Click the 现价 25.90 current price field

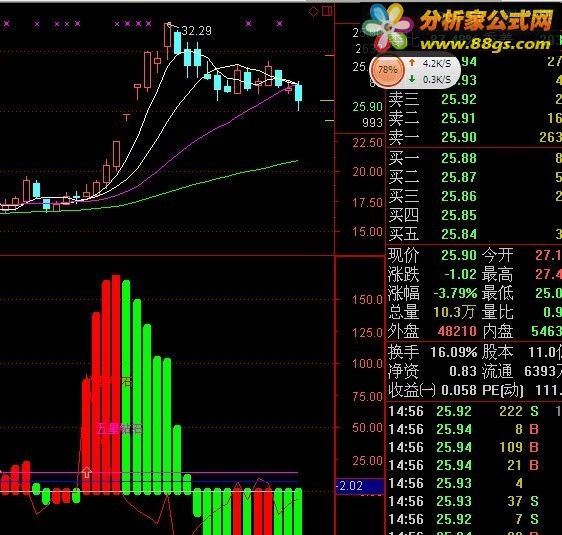pos(432,255)
